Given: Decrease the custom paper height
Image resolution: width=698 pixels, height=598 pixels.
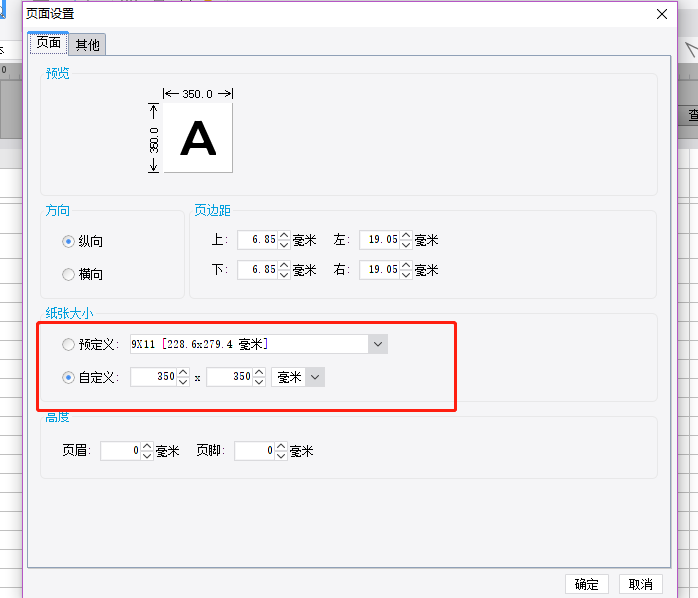Looking at the screenshot, I should 260,382.
